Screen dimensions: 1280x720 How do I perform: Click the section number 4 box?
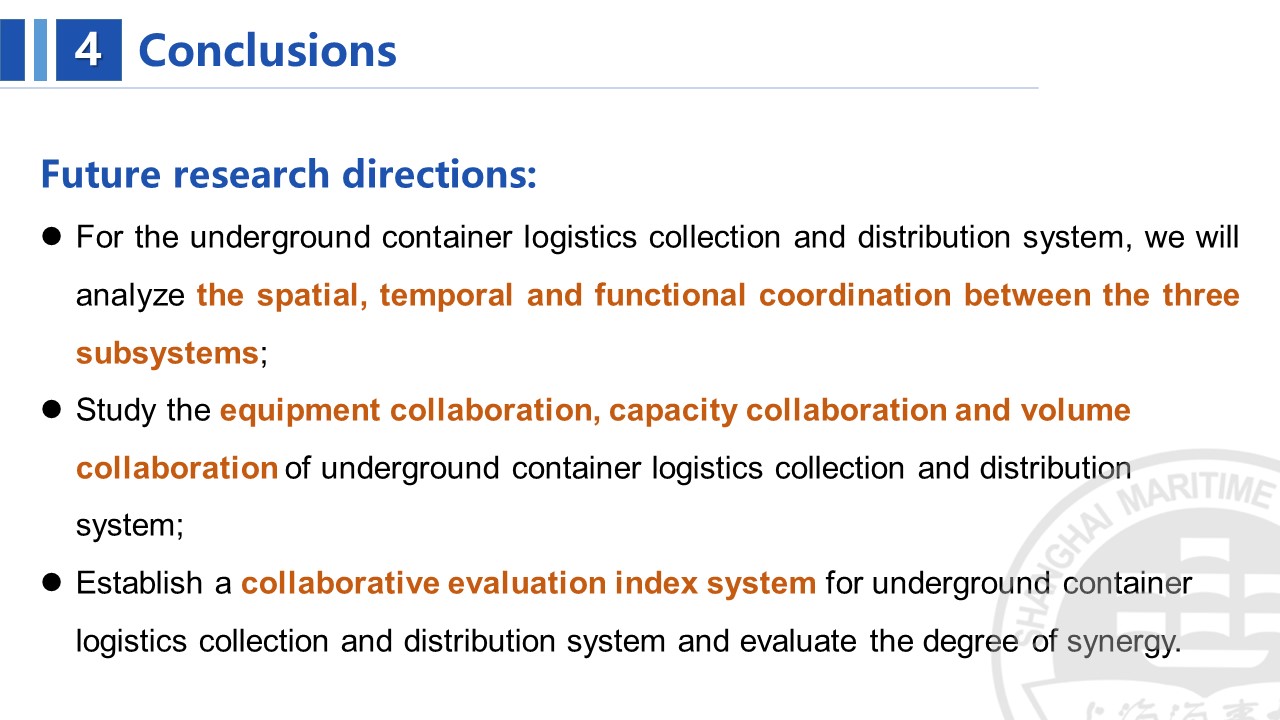88,50
